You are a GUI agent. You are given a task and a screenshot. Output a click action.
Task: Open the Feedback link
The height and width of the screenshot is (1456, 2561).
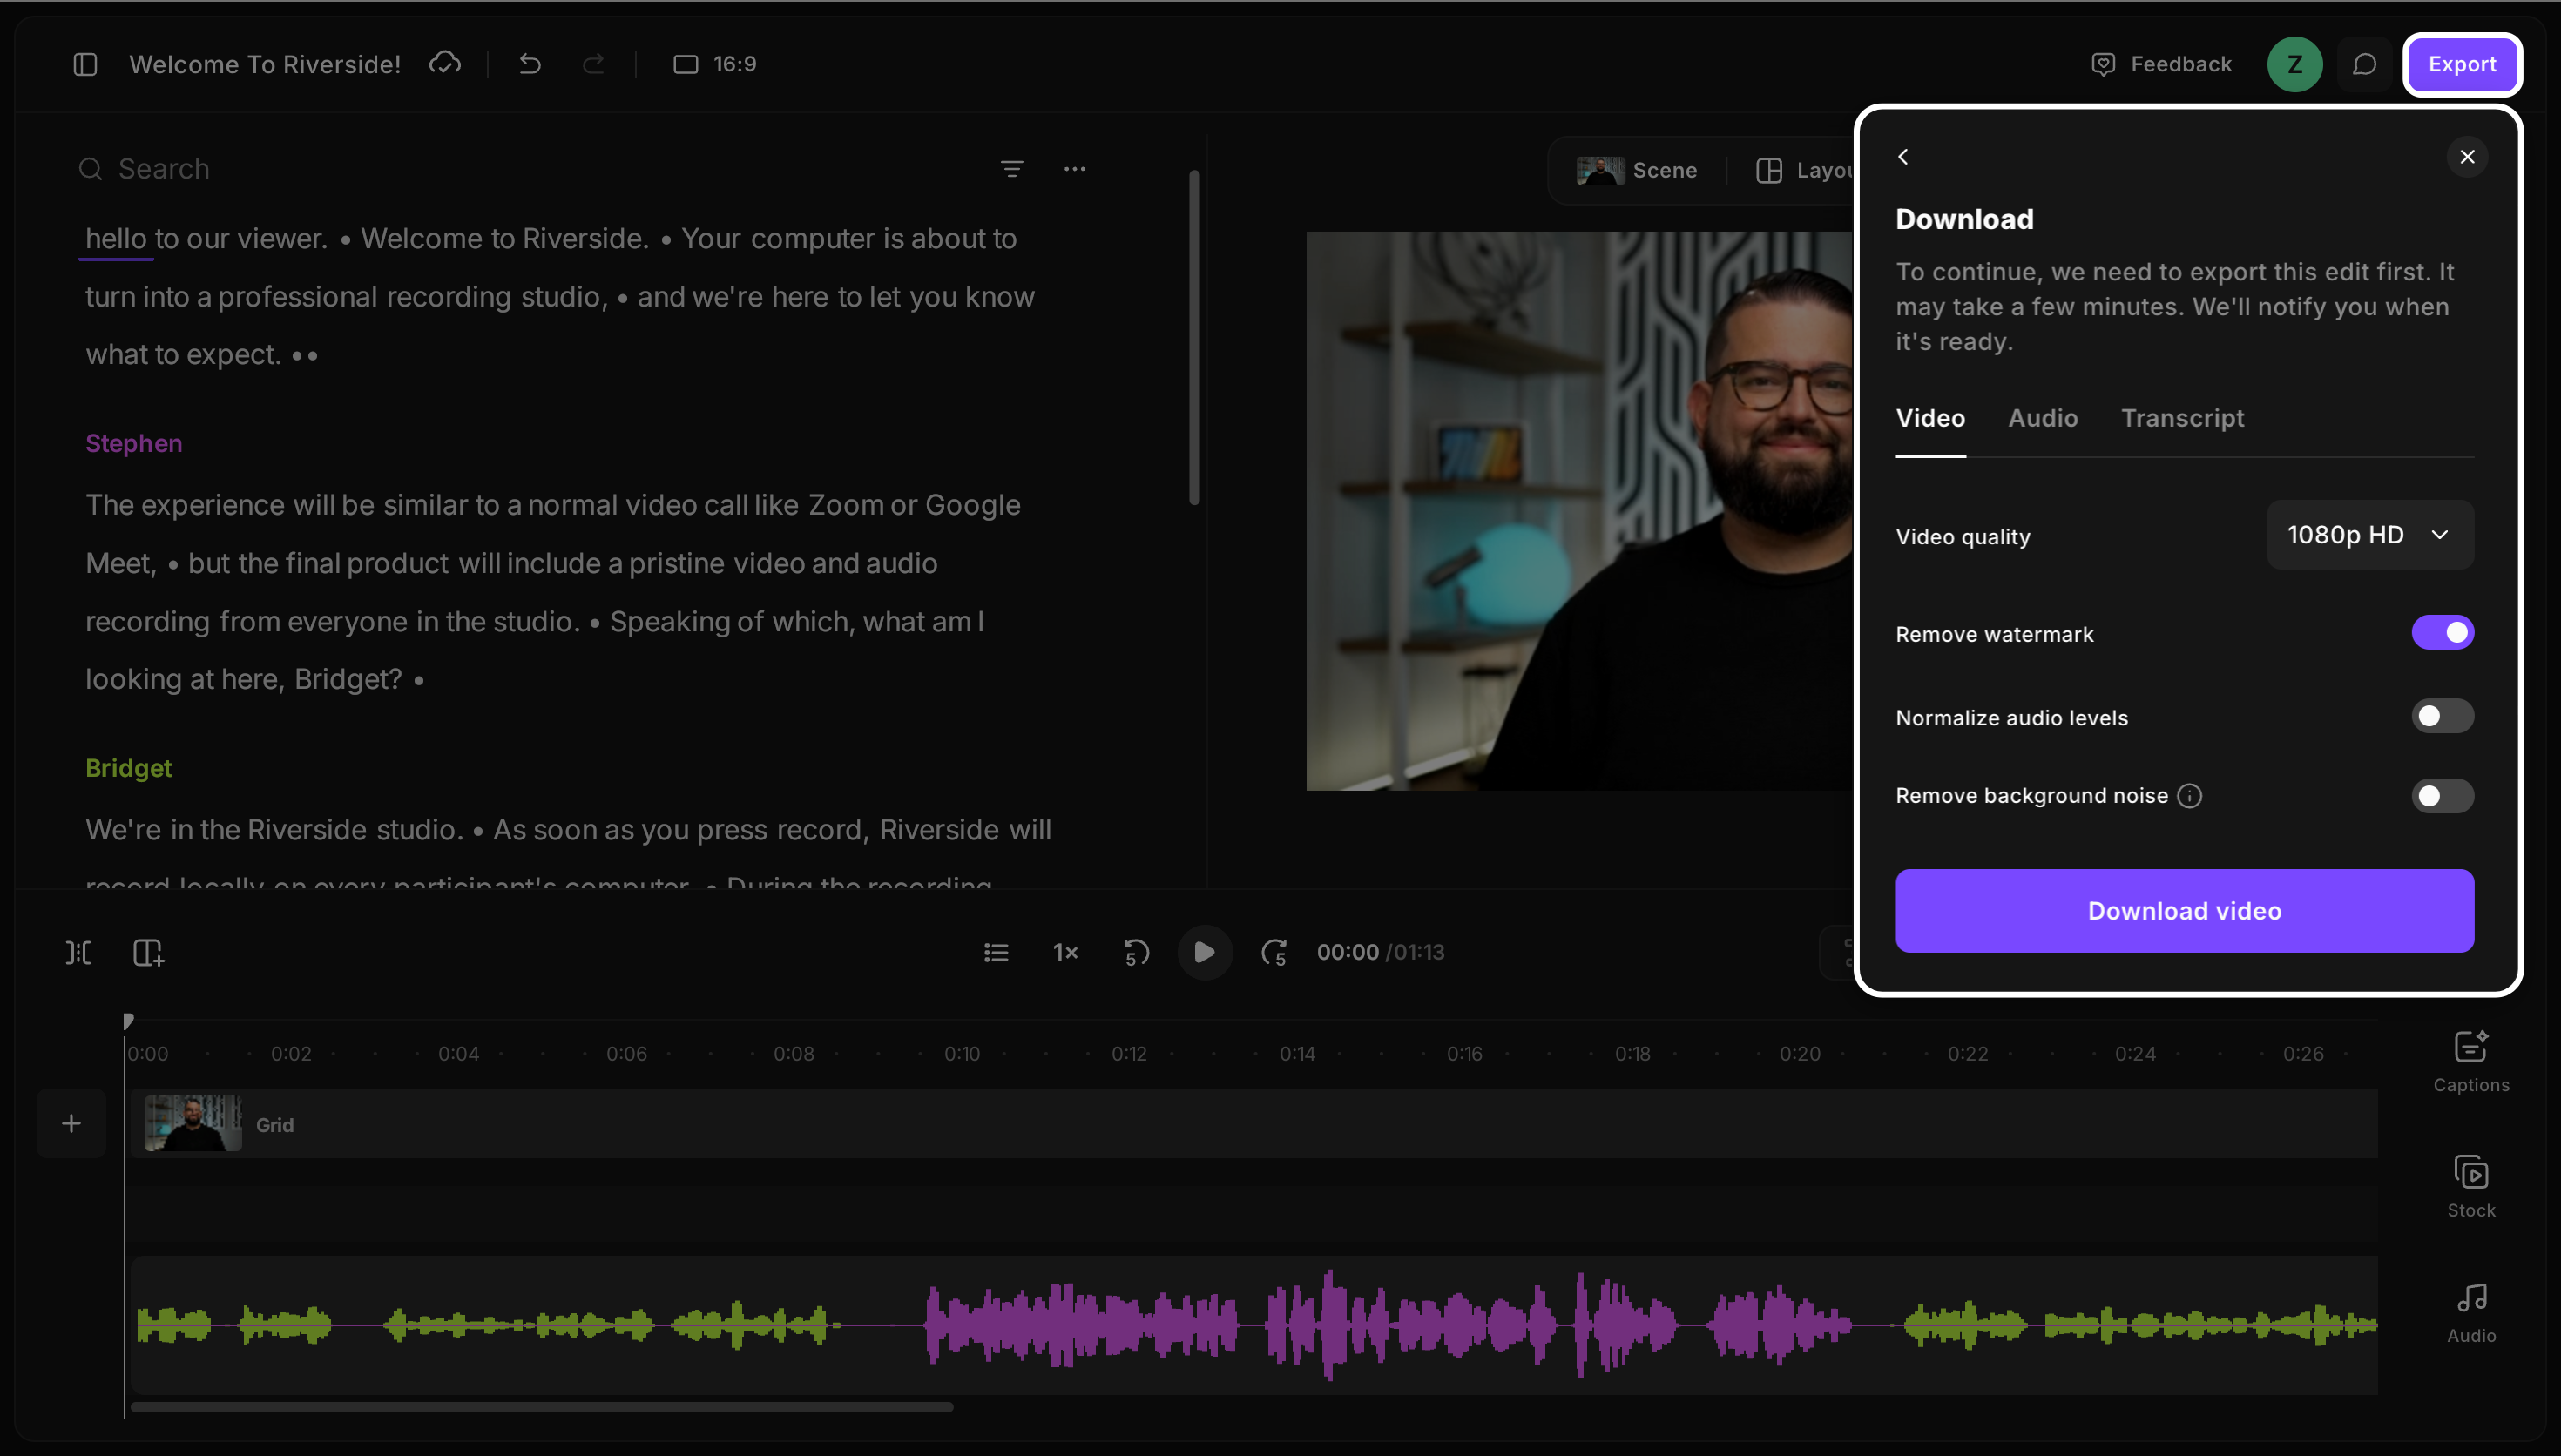(x=2161, y=64)
